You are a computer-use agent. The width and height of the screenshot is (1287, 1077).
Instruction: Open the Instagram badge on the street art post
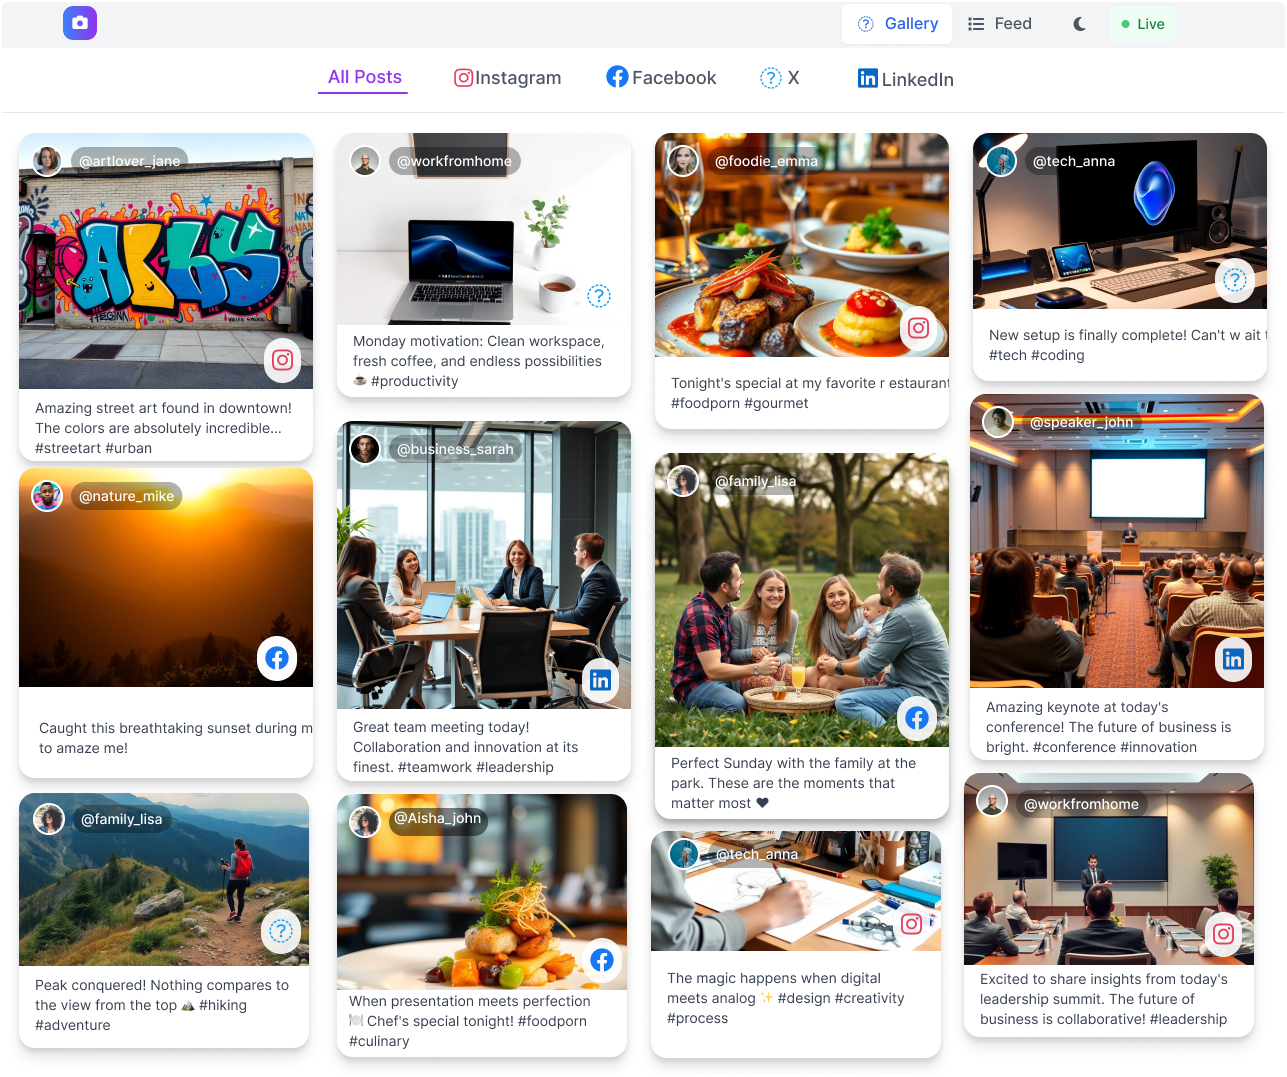click(x=283, y=360)
